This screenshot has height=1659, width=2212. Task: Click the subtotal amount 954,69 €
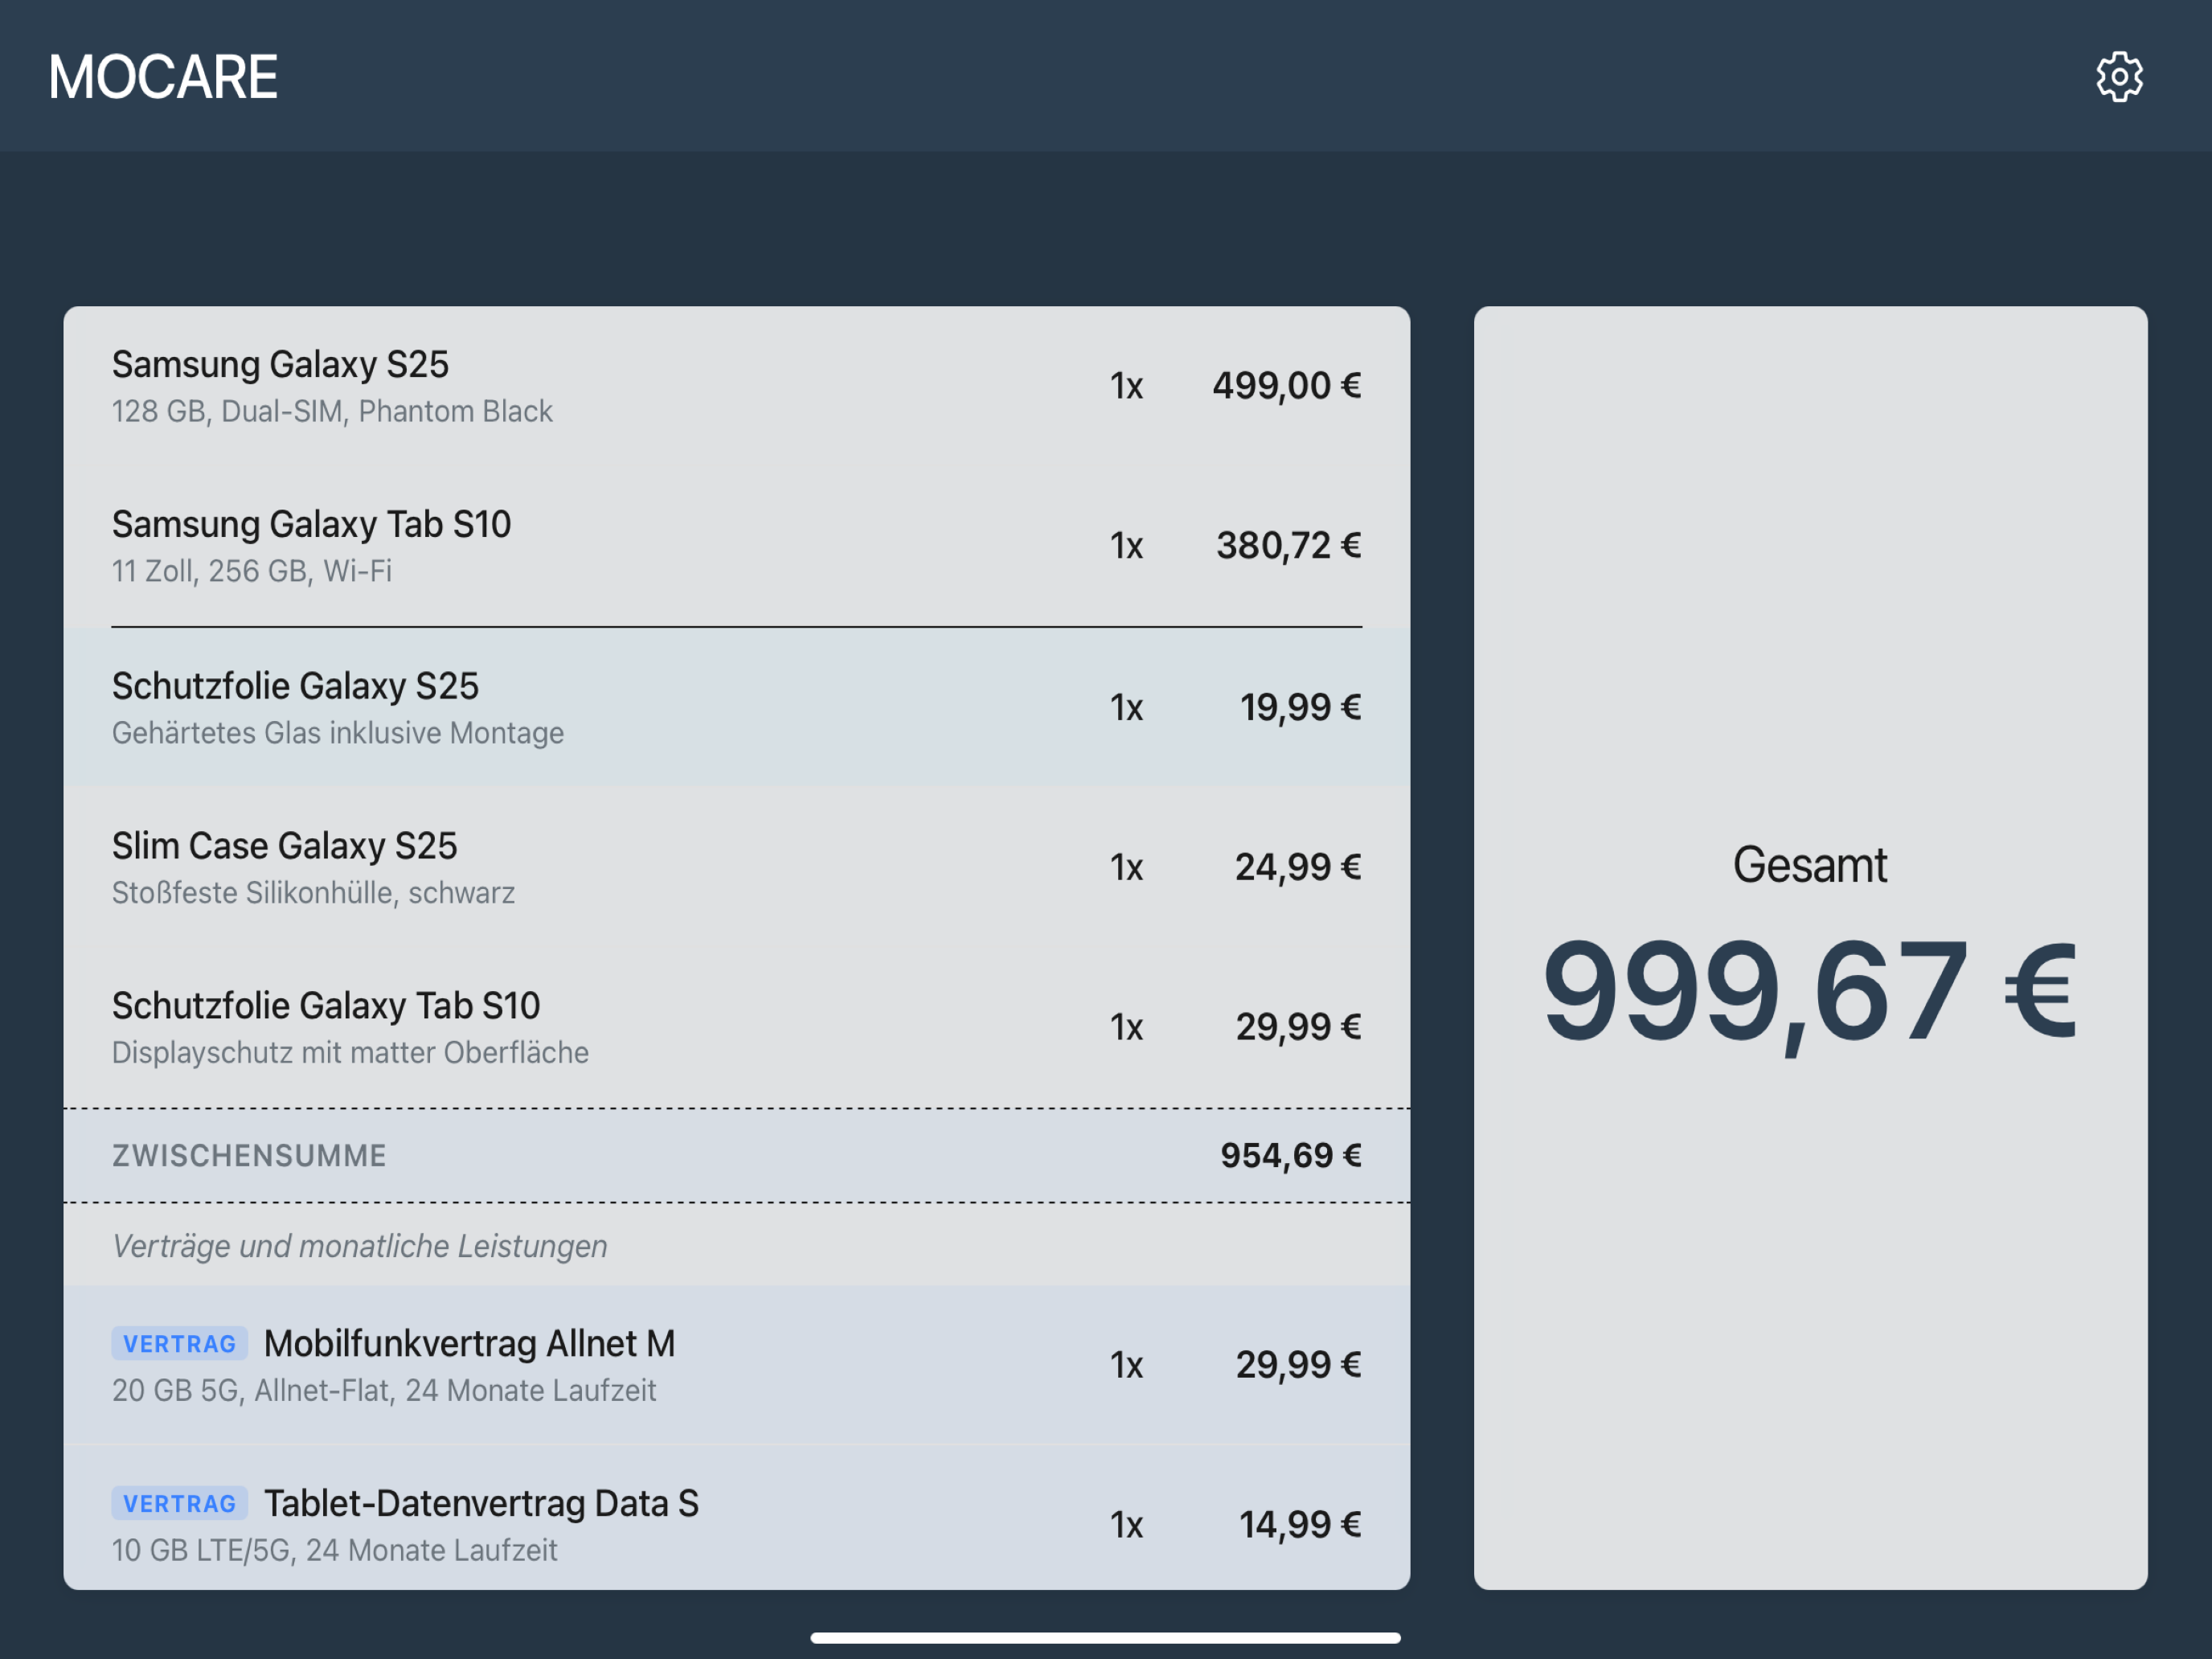click(x=1290, y=1156)
